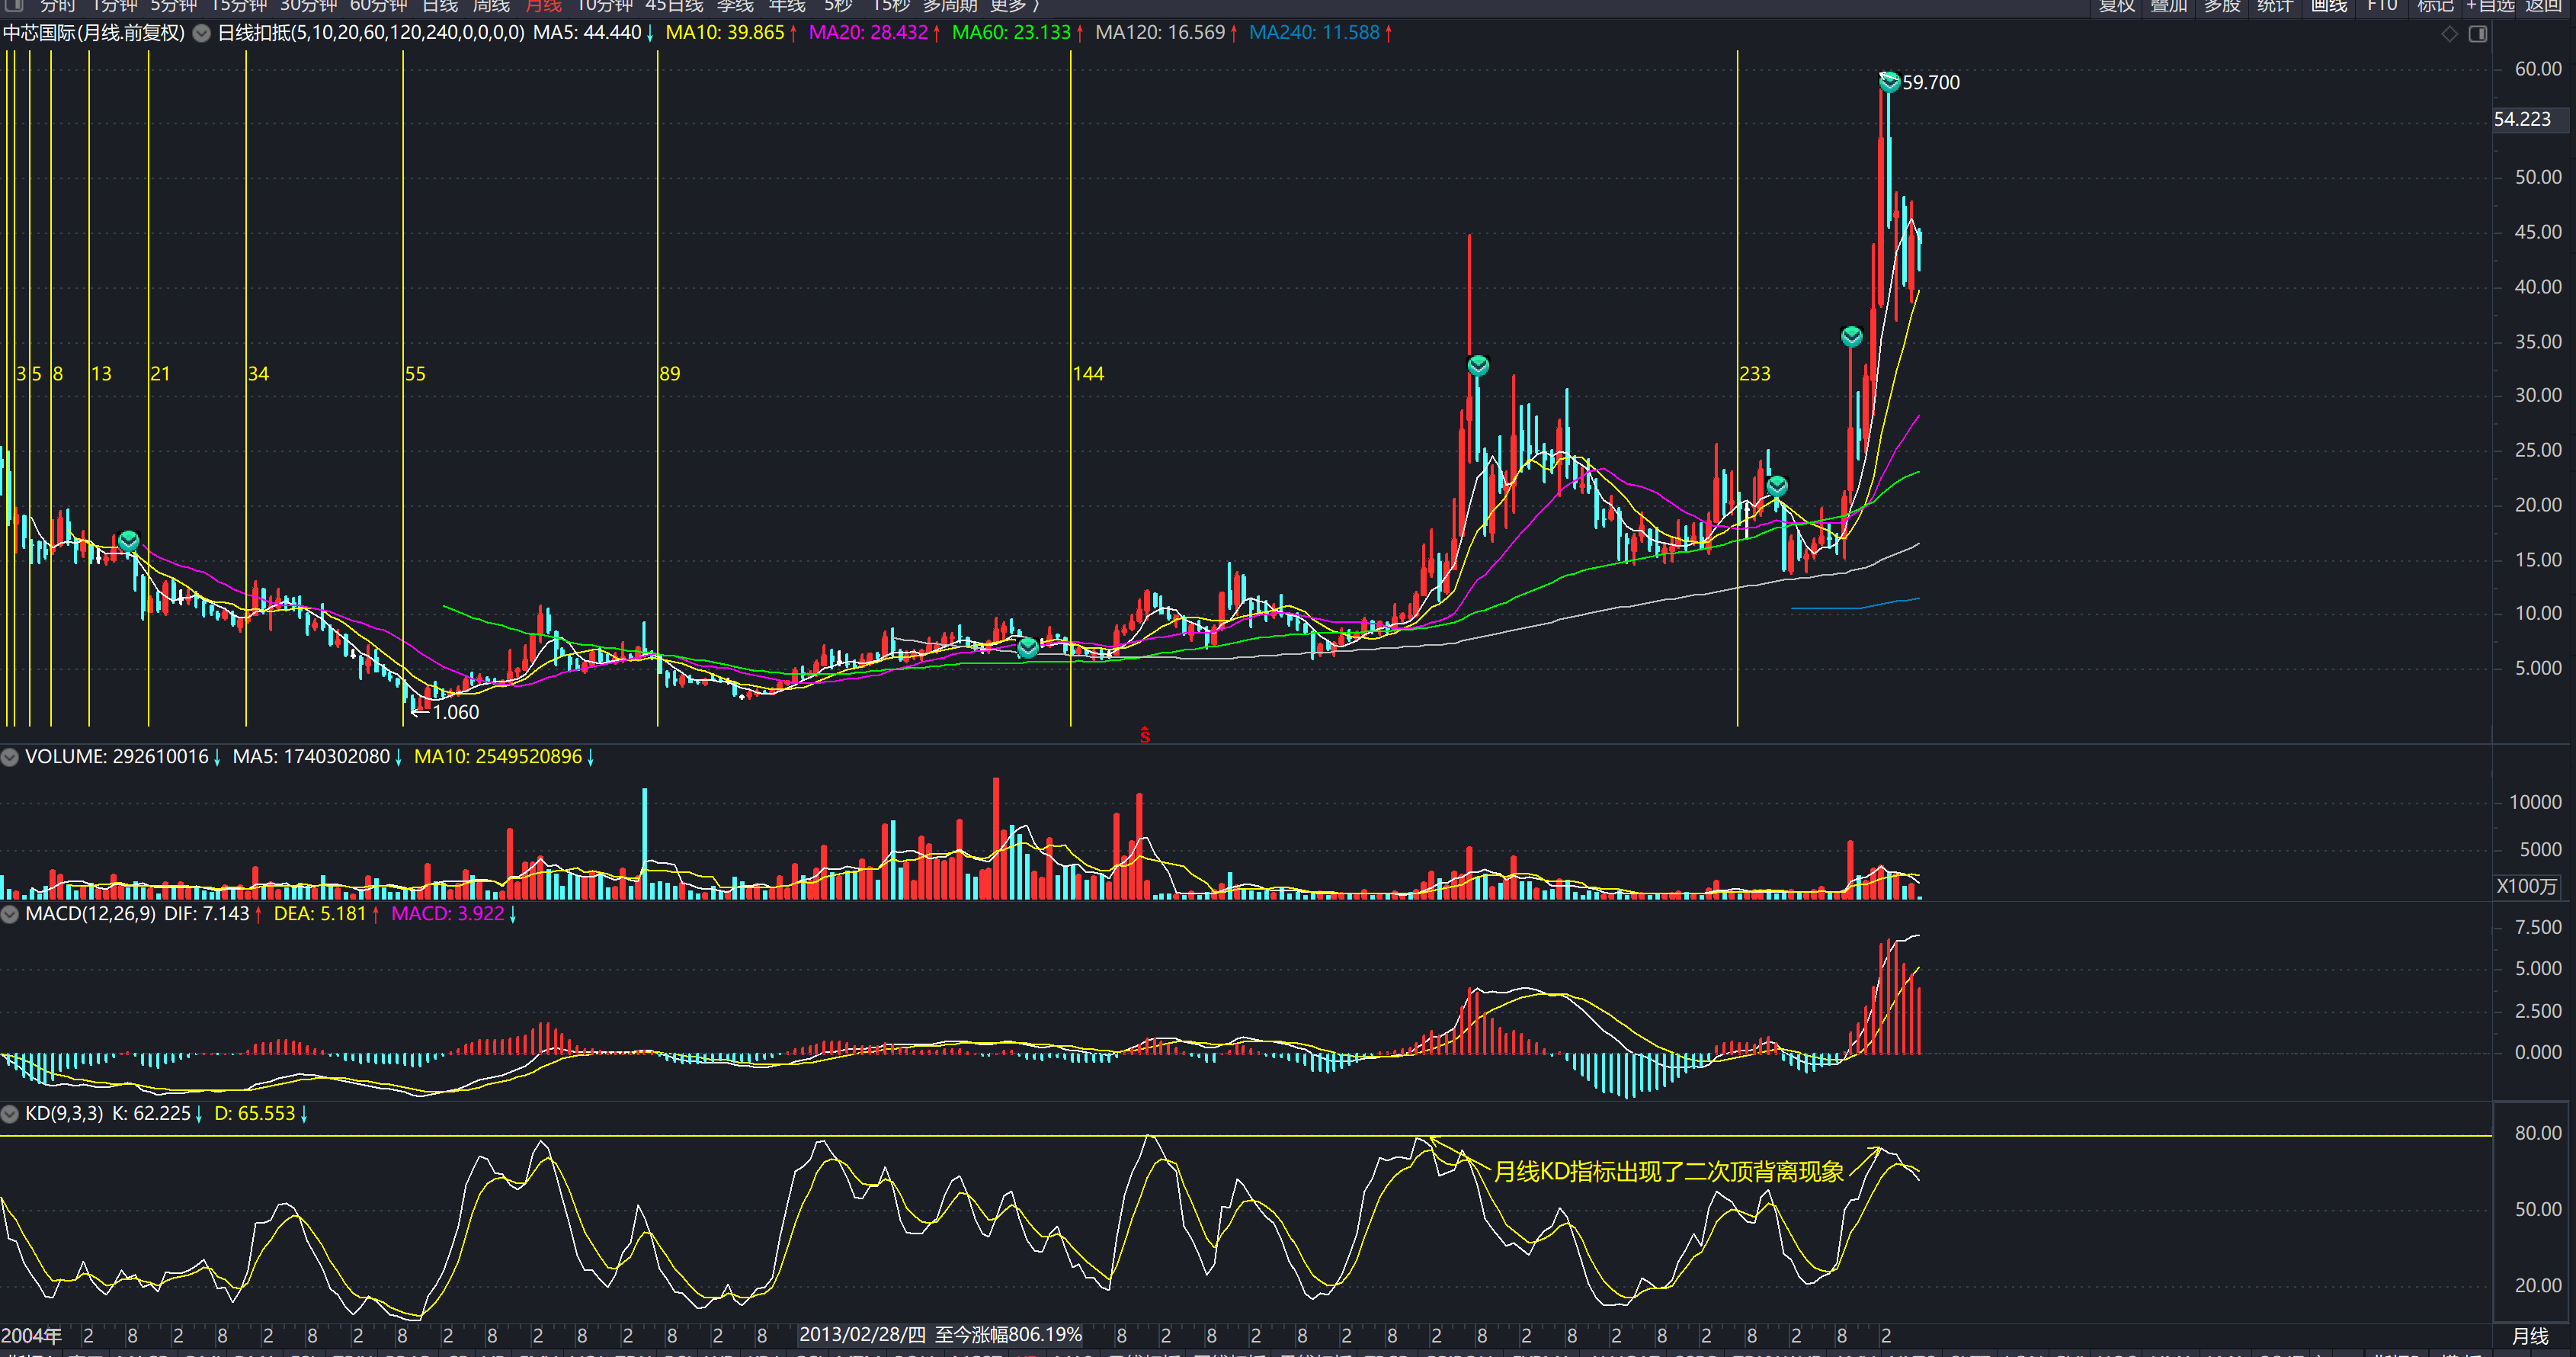Select the Fibonacci time line labeled 144

pyautogui.click(x=1071, y=388)
